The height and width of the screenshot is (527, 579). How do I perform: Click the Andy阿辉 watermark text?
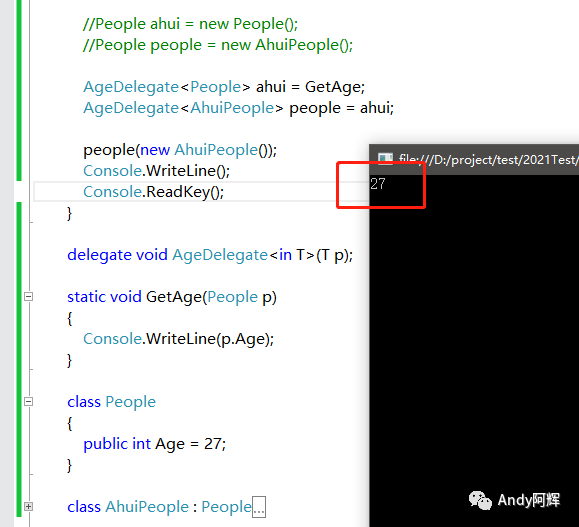[x=528, y=500]
